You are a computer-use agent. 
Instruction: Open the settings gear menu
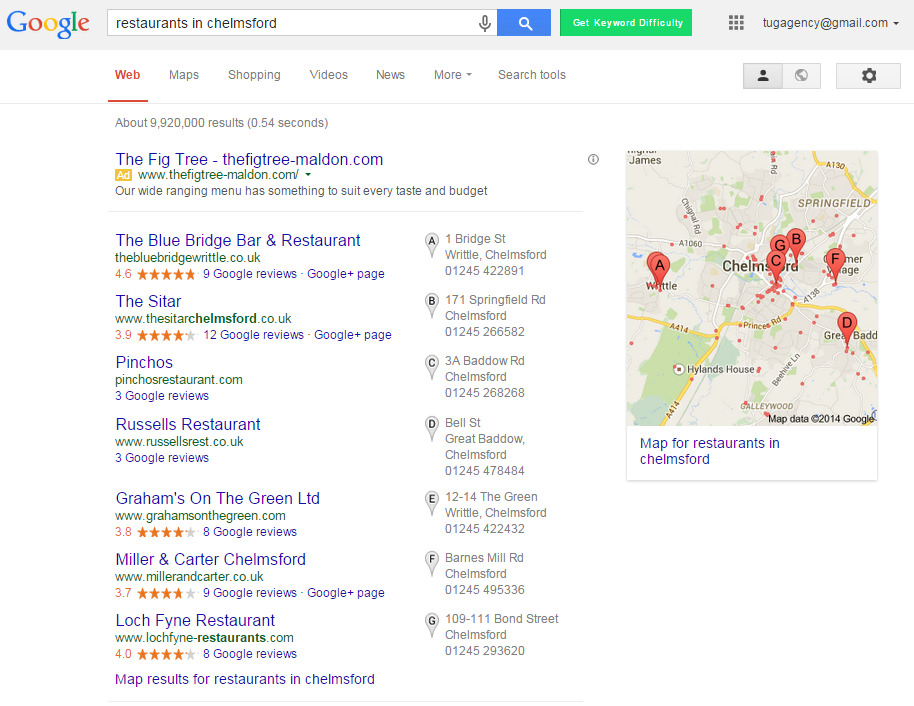(869, 76)
